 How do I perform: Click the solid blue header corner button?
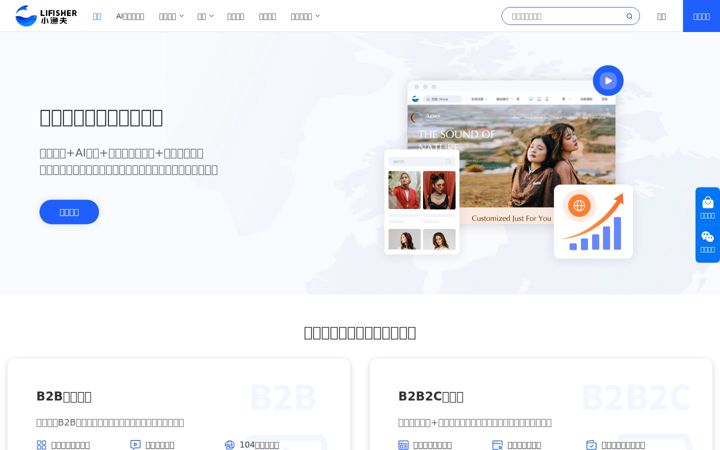point(701,16)
